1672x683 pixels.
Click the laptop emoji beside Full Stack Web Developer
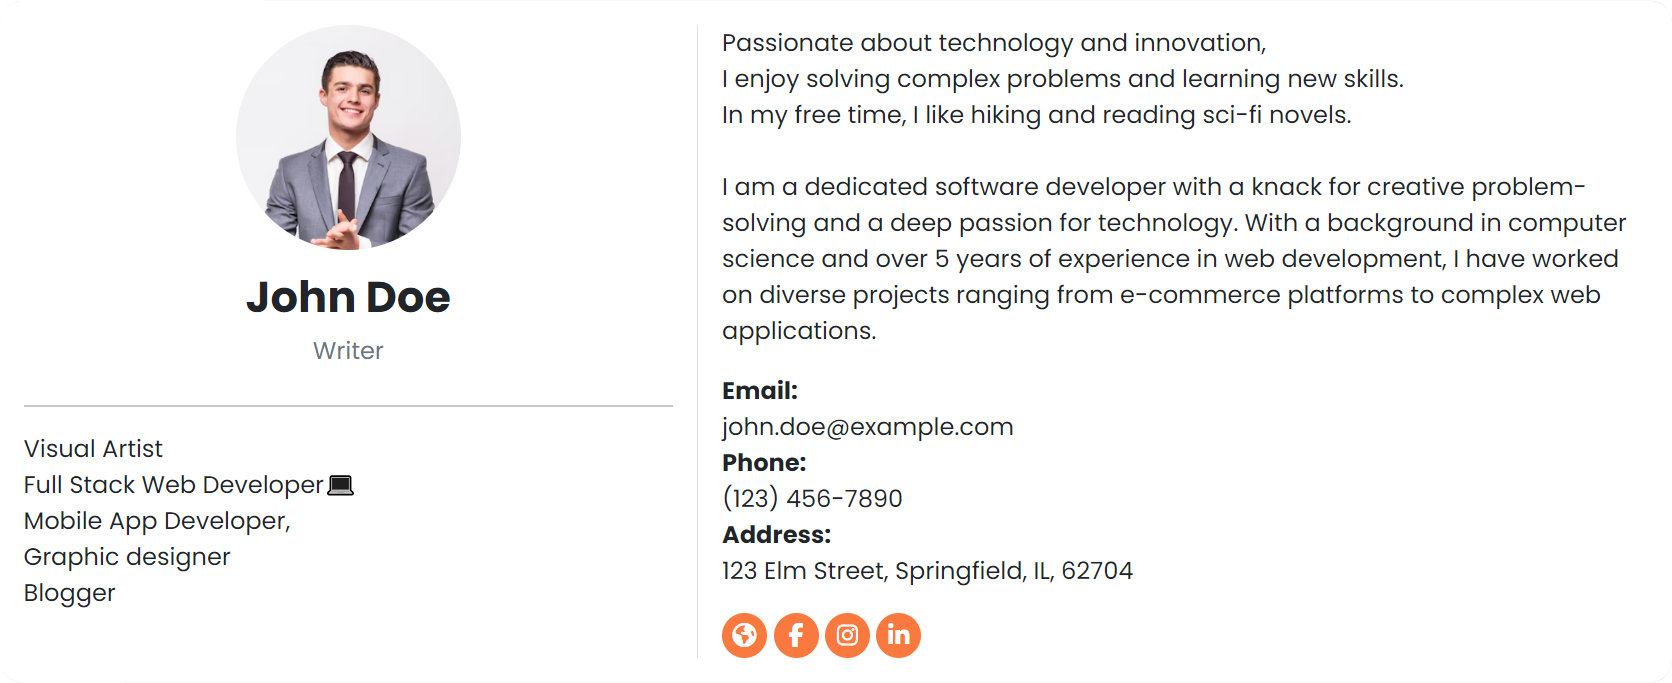(341, 485)
